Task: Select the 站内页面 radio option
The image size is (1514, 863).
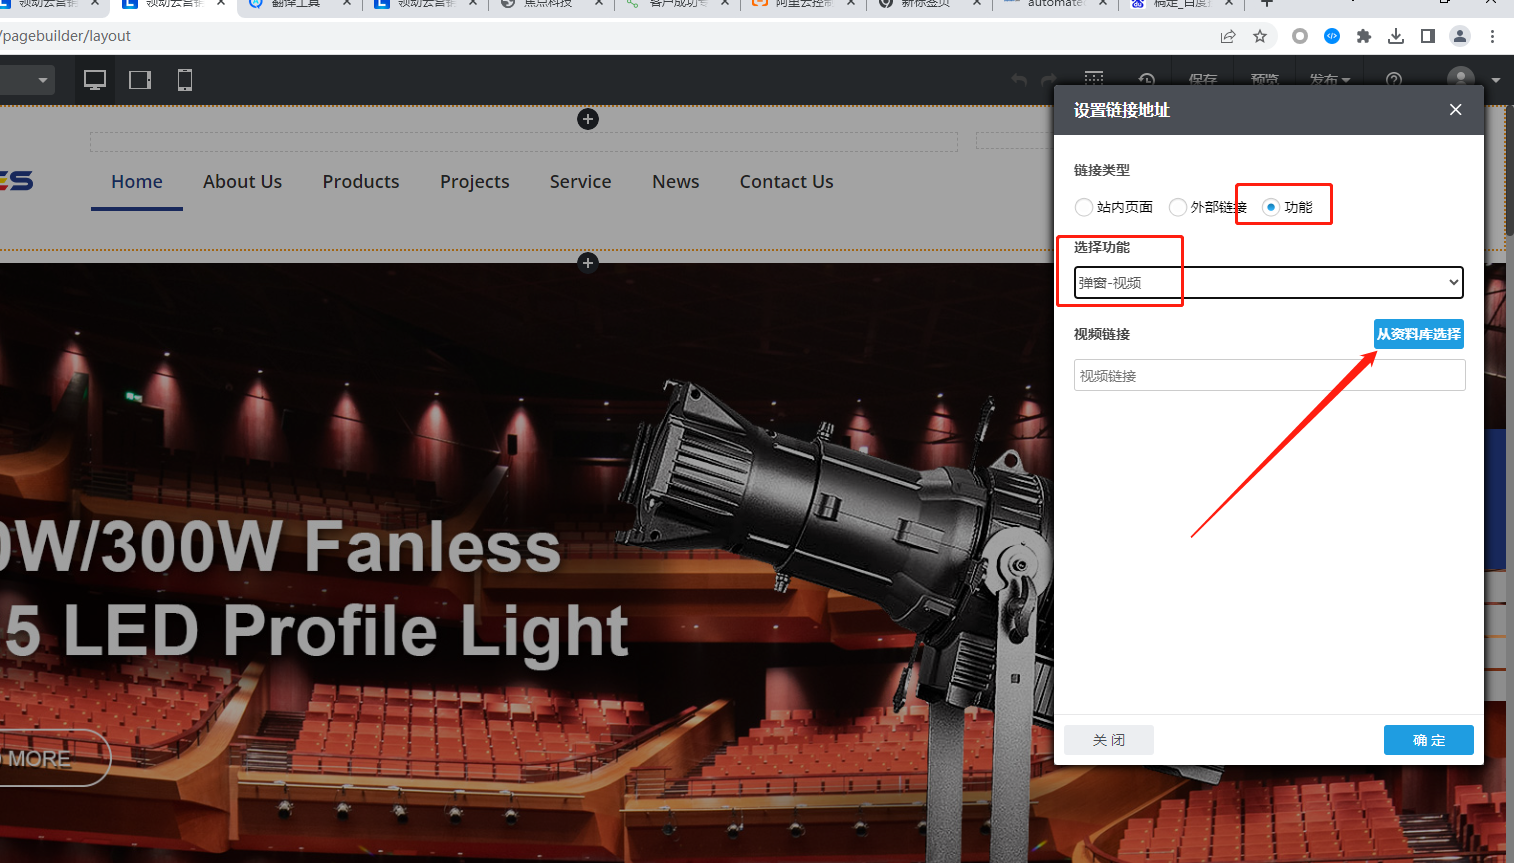Action: click(x=1084, y=207)
